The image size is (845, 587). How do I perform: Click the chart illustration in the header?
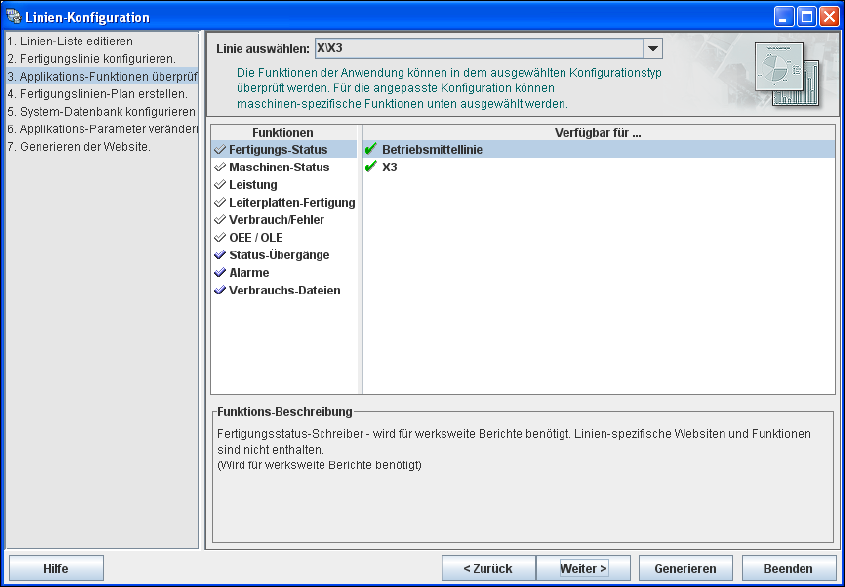click(x=787, y=73)
